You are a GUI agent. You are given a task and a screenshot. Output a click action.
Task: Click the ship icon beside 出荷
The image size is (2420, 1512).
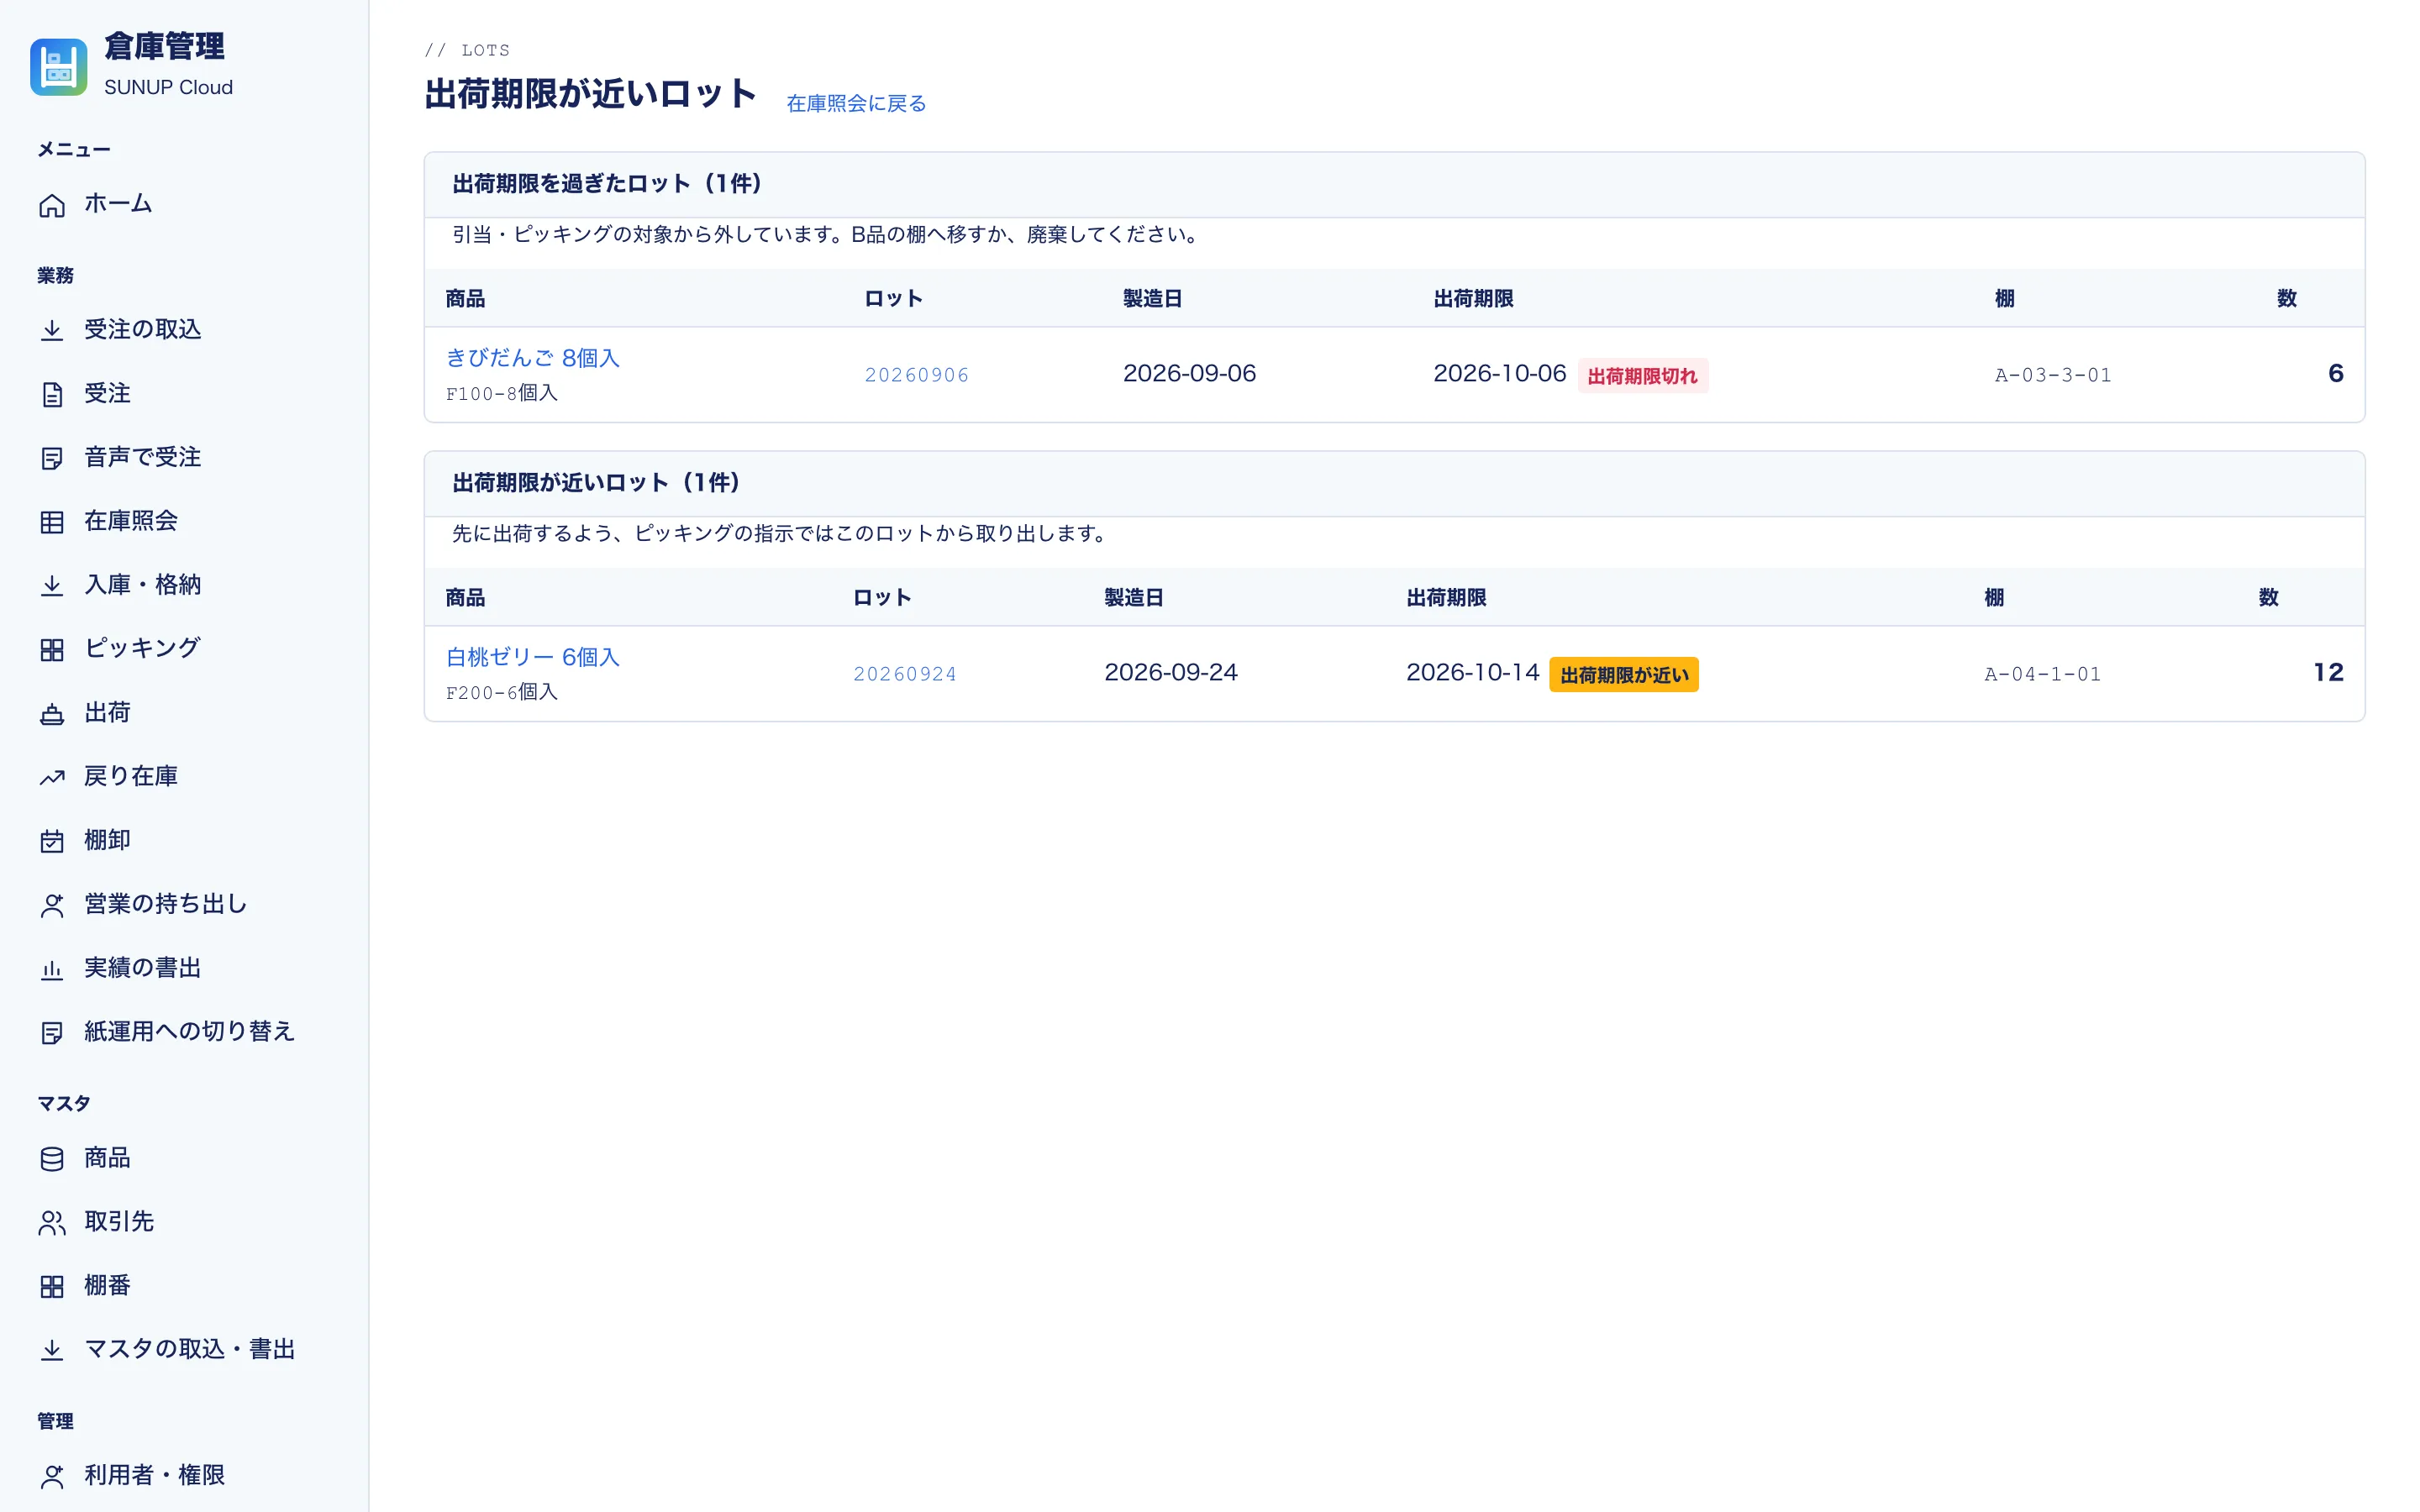(x=52, y=714)
